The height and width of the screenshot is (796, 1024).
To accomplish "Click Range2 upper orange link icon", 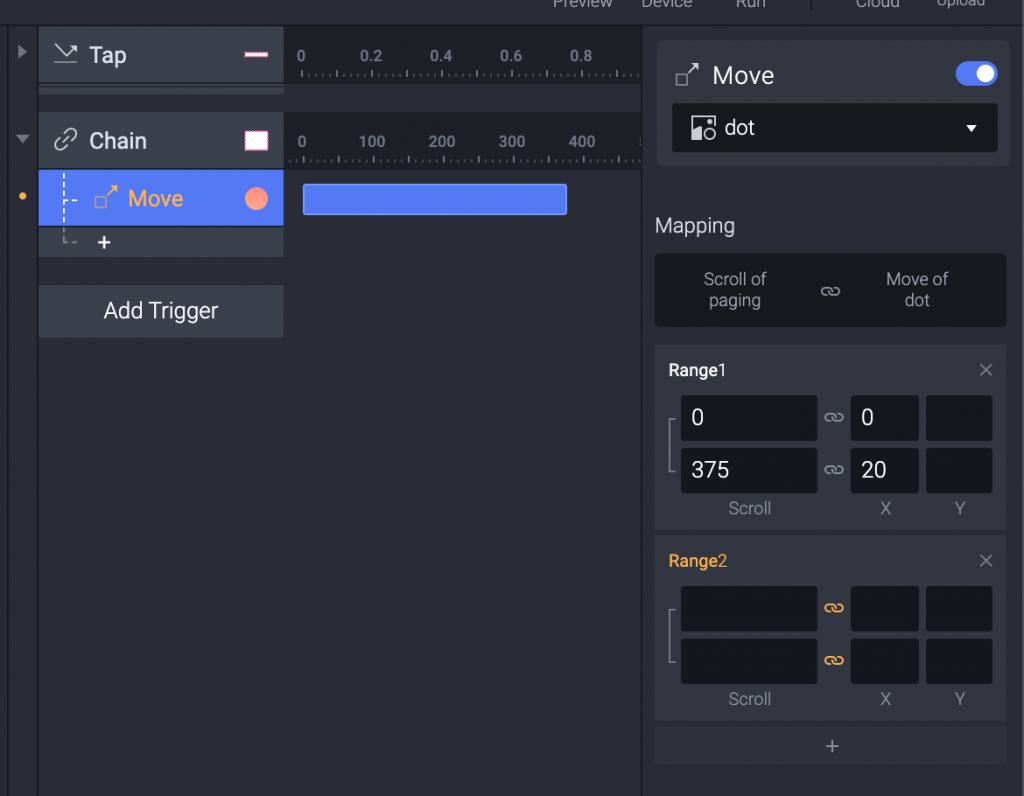I will click(x=834, y=608).
